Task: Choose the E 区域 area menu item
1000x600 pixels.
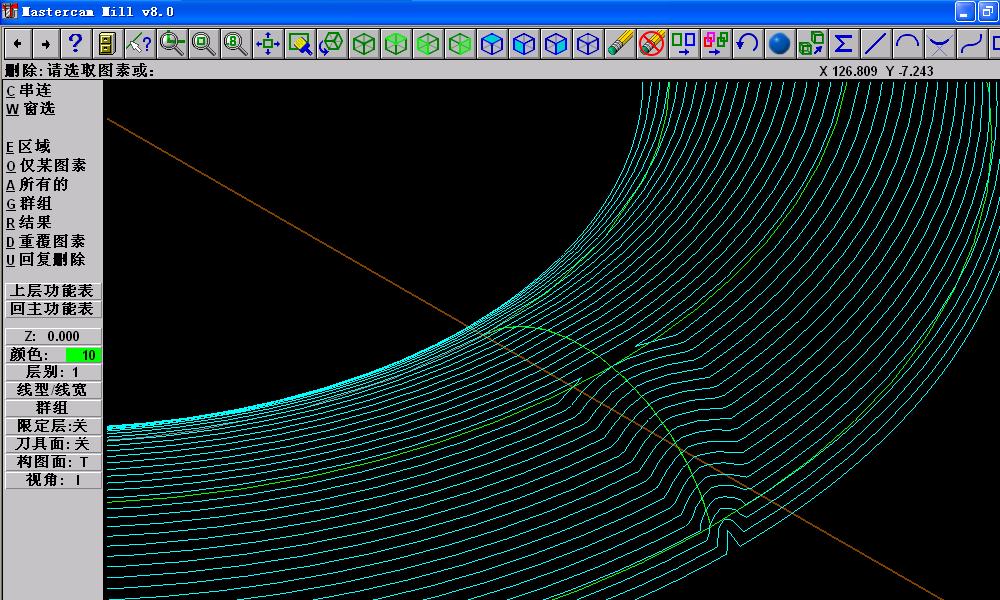Action: (x=28, y=147)
